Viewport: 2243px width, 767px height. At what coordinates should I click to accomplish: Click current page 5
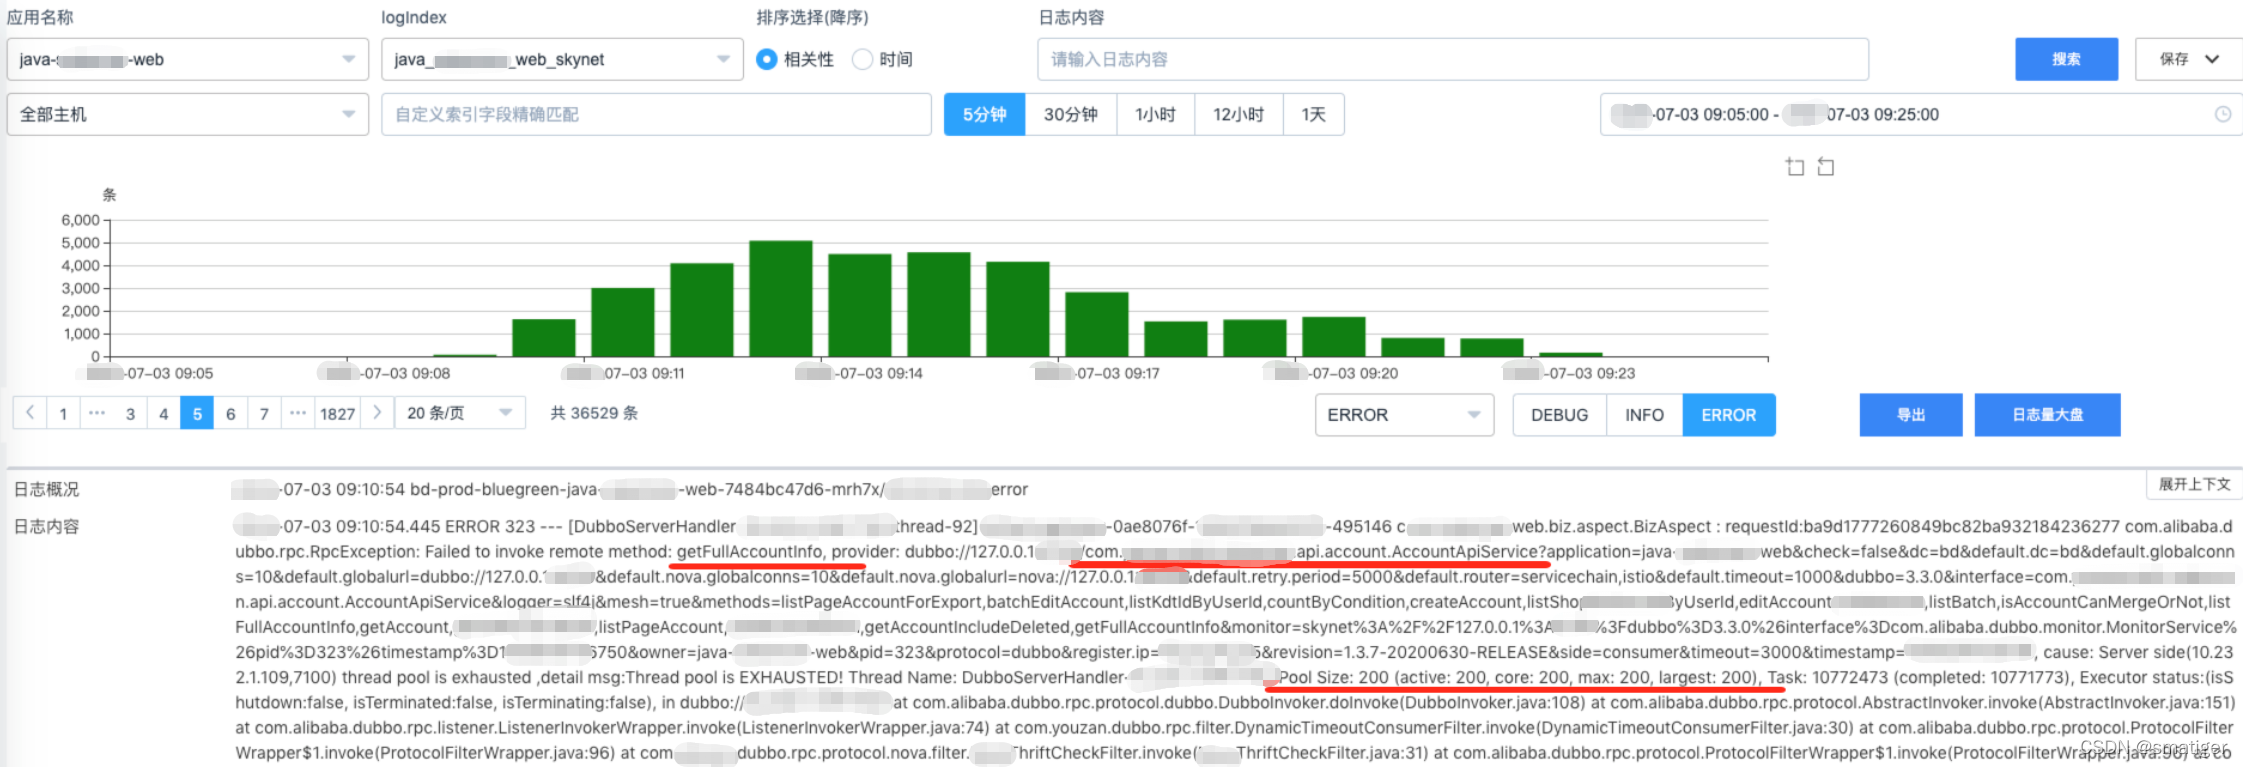click(x=197, y=413)
